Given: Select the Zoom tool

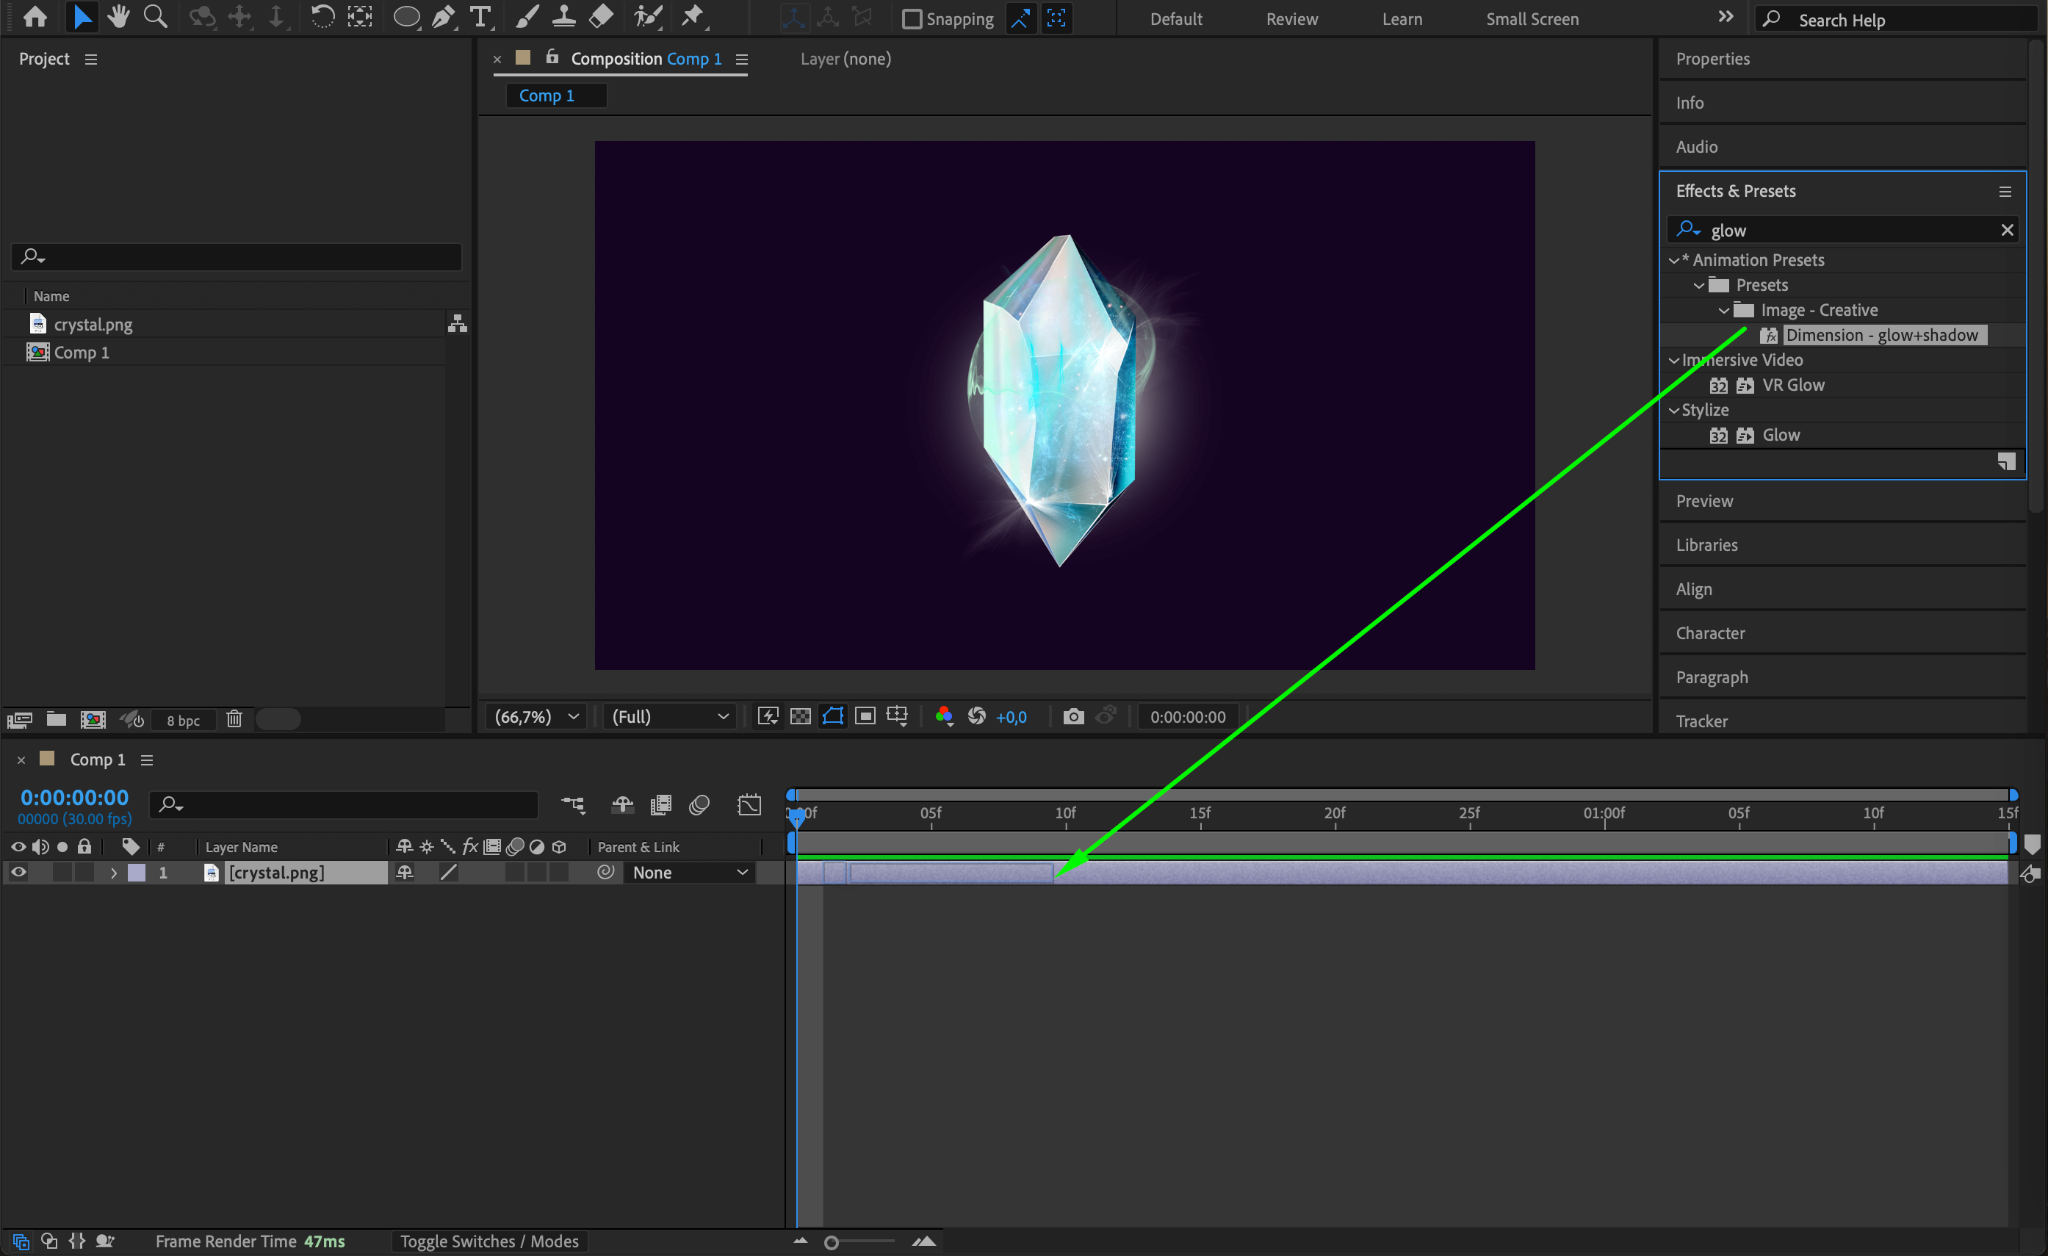Looking at the screenshot, I should pyautogui.click(x=155, y=17).
